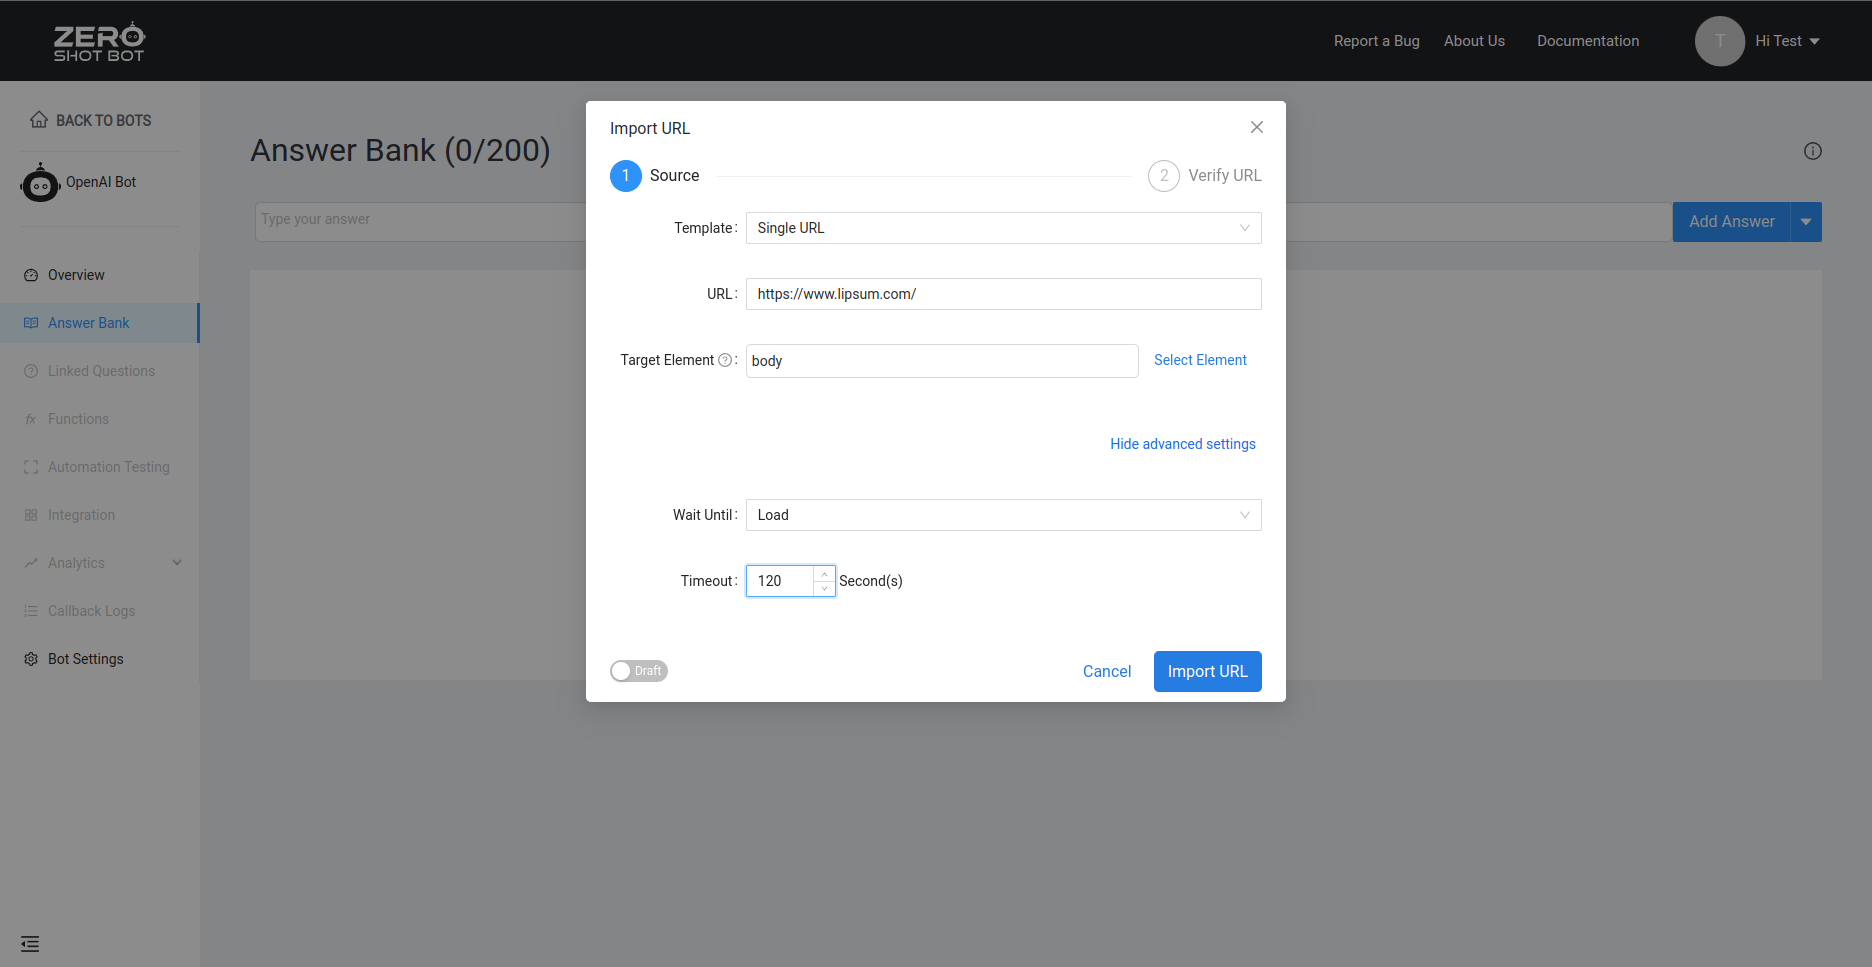Click the Target Element help icon
1872x967 pixels.
[x=725, y=359]
